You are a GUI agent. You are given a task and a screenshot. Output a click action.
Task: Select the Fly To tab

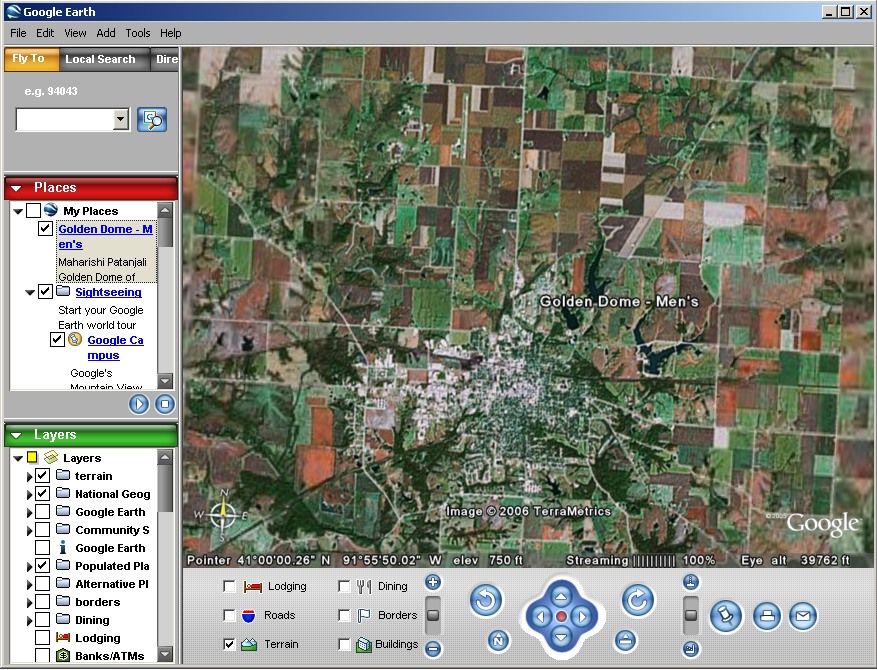tap(31, 59)
